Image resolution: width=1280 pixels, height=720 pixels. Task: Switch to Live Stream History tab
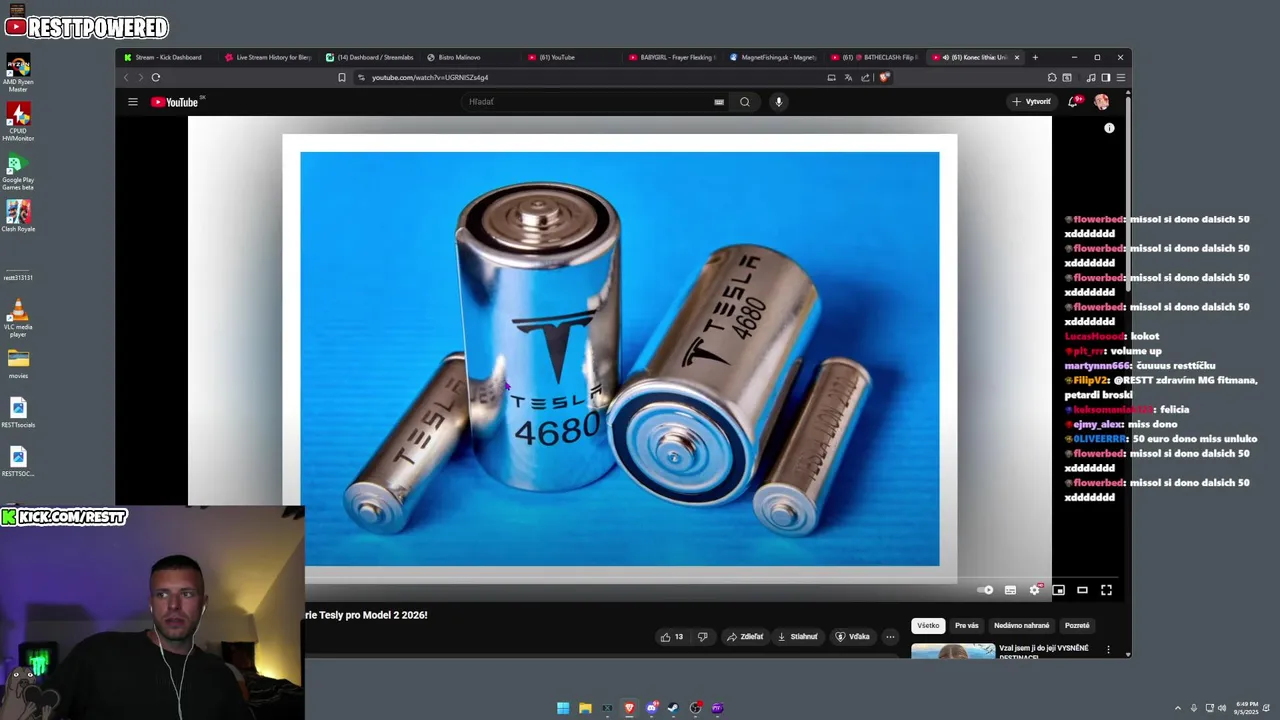268,57
